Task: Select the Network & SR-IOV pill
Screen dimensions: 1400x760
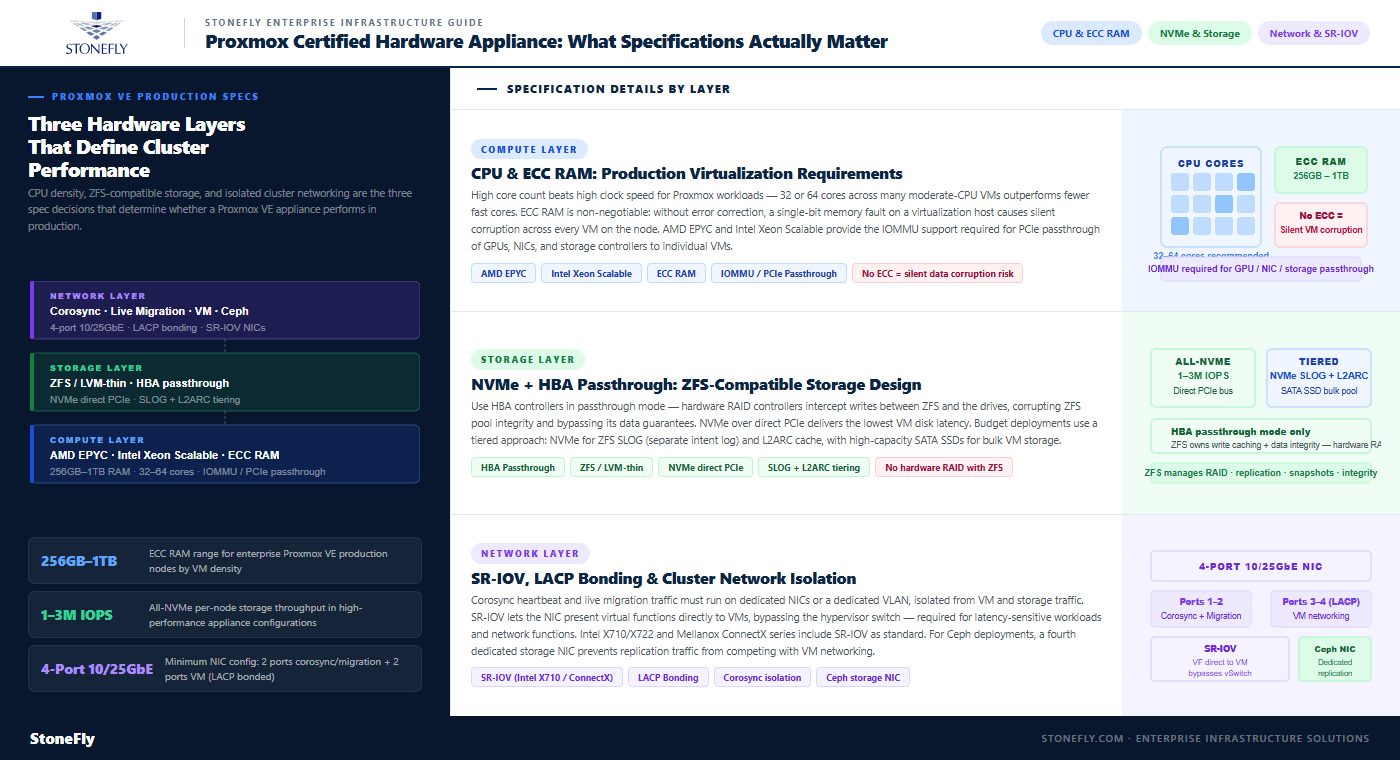Action: (1313, 33)
